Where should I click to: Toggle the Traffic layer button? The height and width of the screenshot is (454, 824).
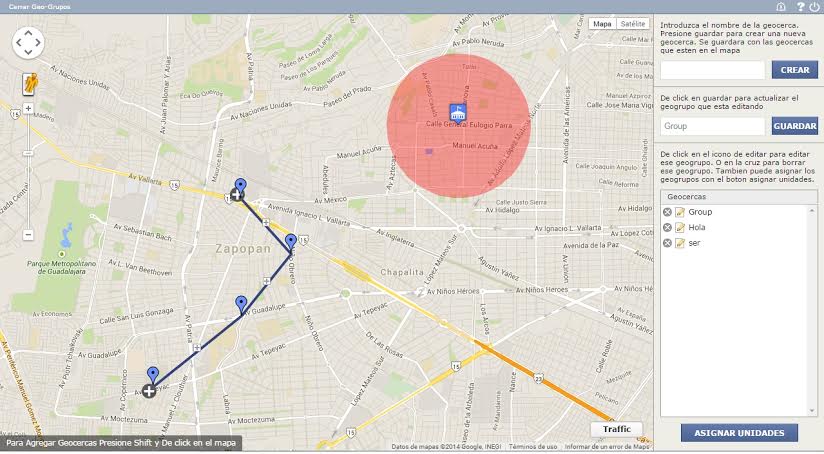point(616,429)
